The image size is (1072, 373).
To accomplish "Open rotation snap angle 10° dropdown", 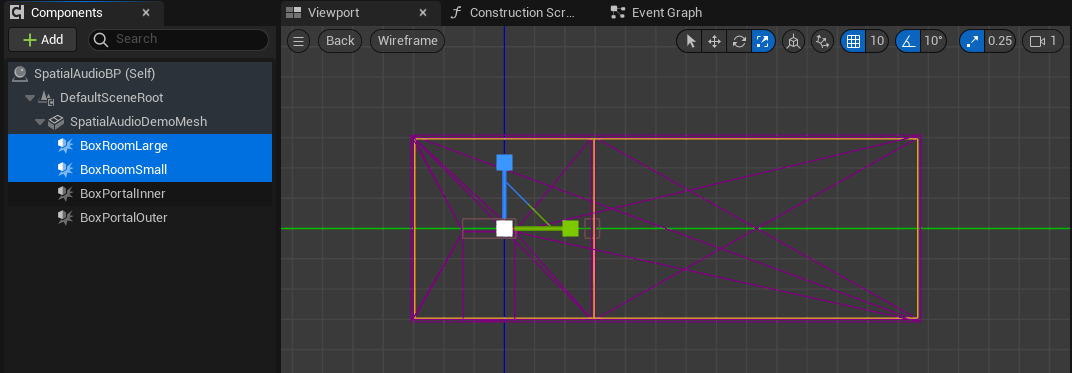I will point(934,41).
